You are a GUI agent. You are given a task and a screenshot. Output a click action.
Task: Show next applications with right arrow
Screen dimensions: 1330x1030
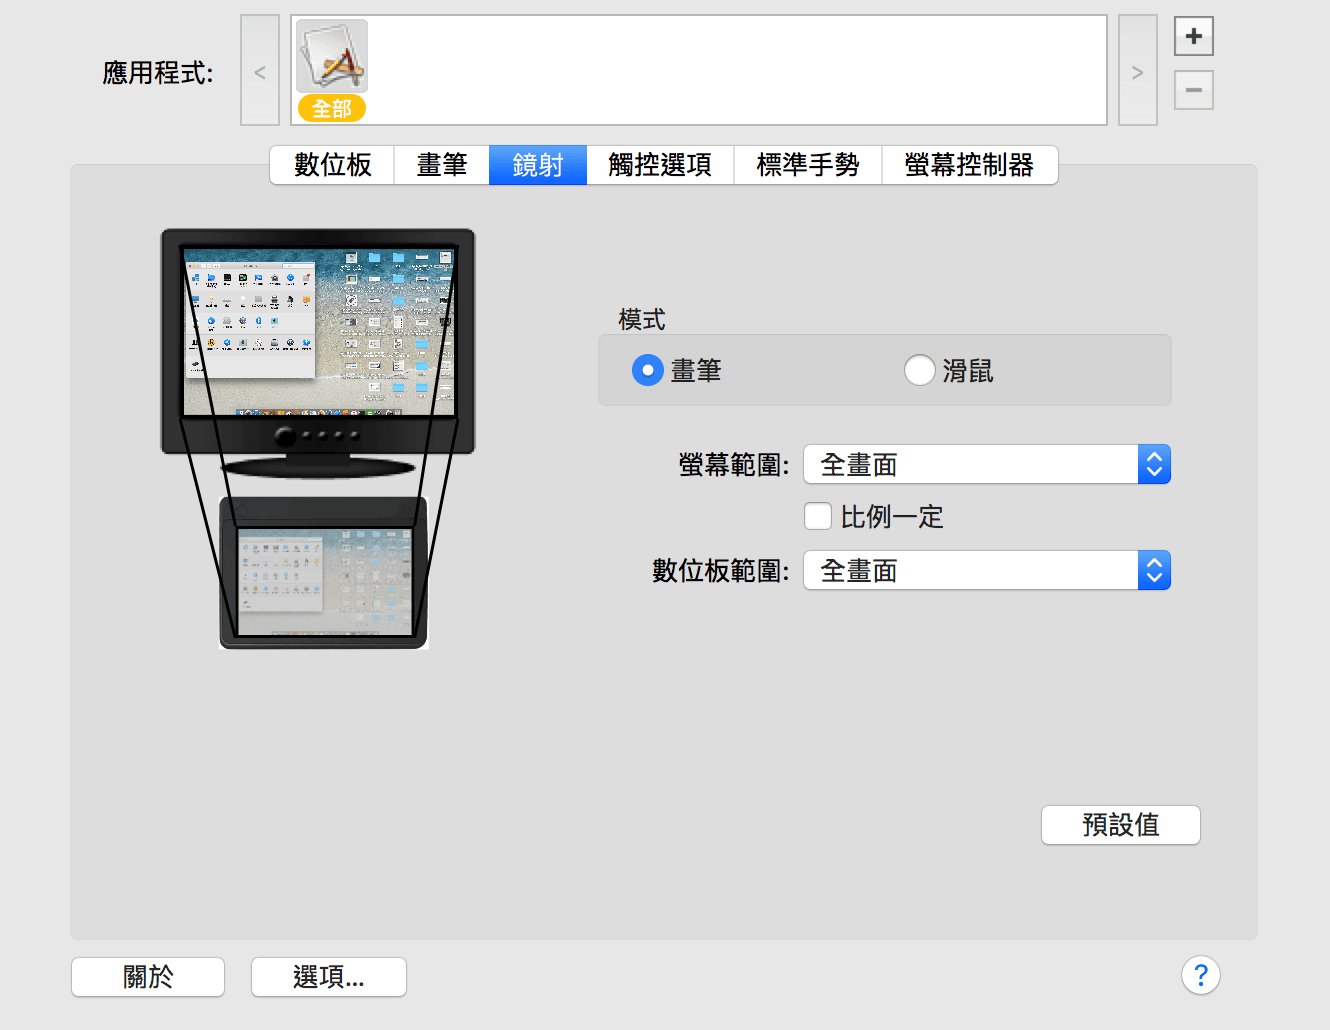coord(1137,71)
